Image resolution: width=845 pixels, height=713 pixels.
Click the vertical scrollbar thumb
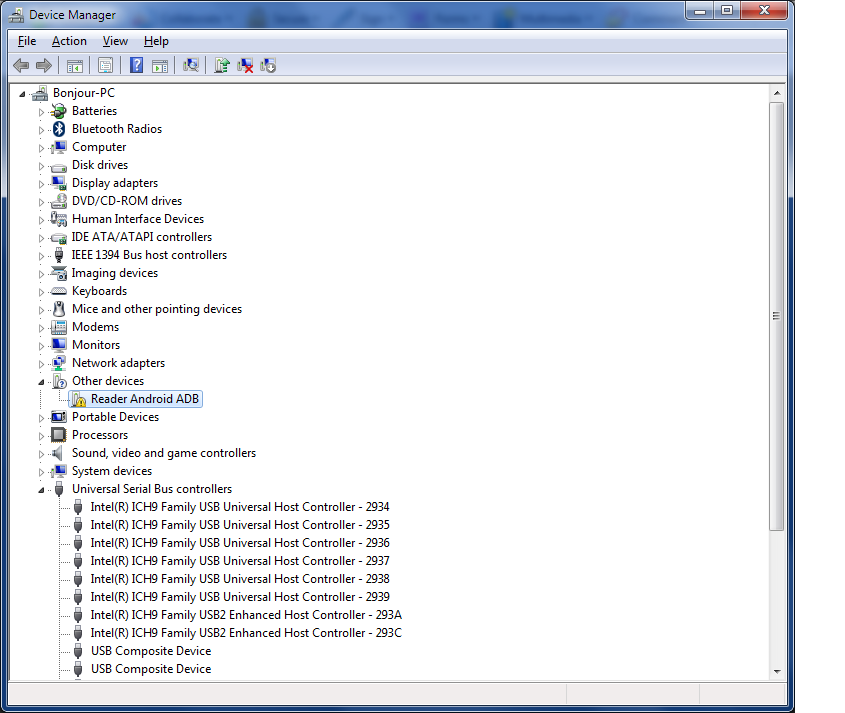point(777,316)
